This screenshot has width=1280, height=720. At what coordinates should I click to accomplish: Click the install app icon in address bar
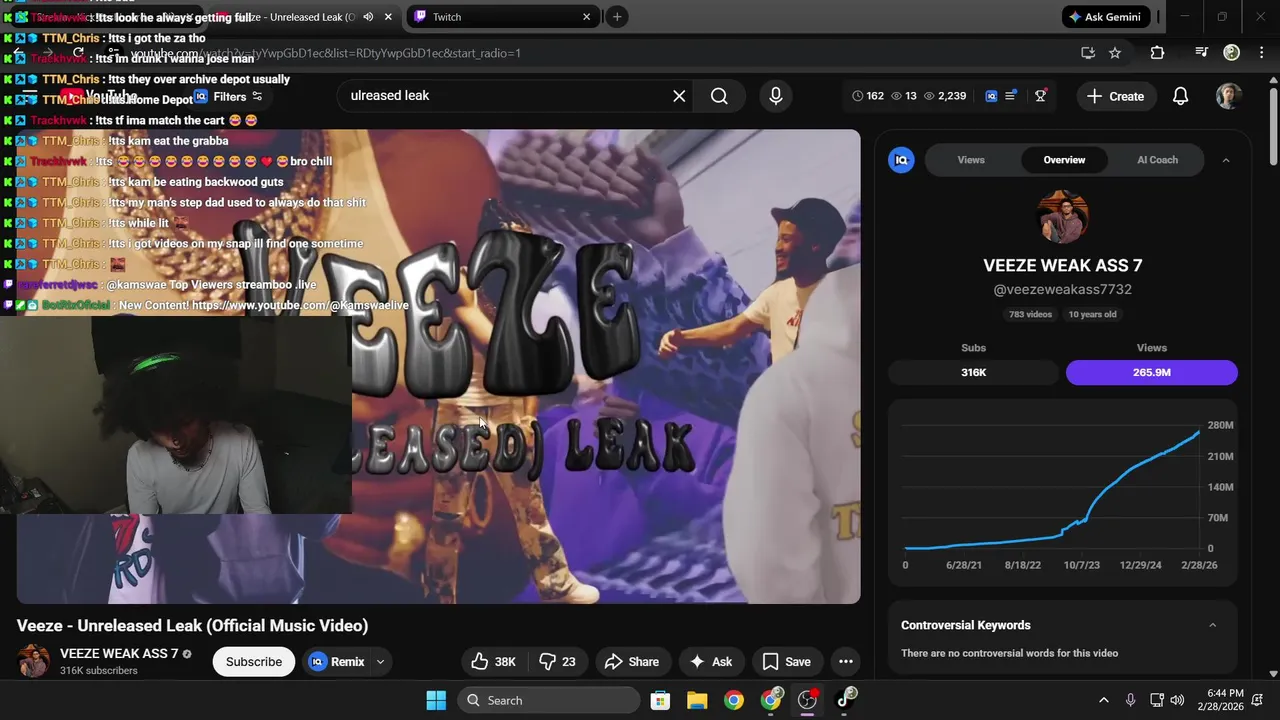tap(1088, 53)
